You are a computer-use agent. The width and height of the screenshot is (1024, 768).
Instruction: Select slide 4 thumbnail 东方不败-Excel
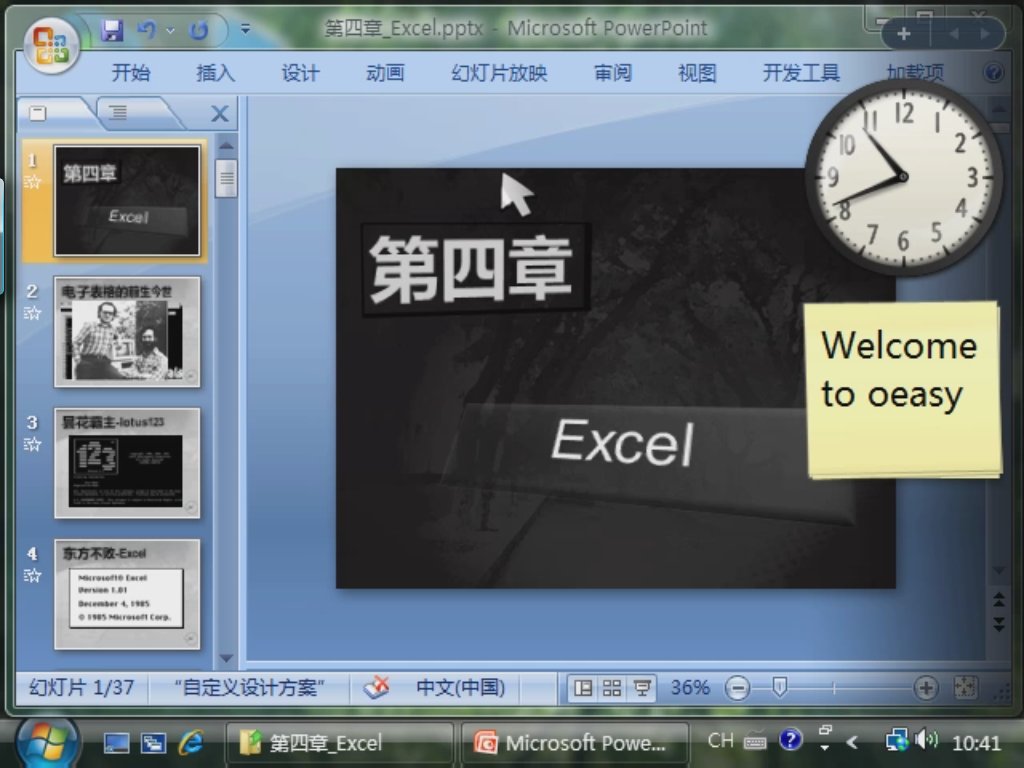pos(127,594)
